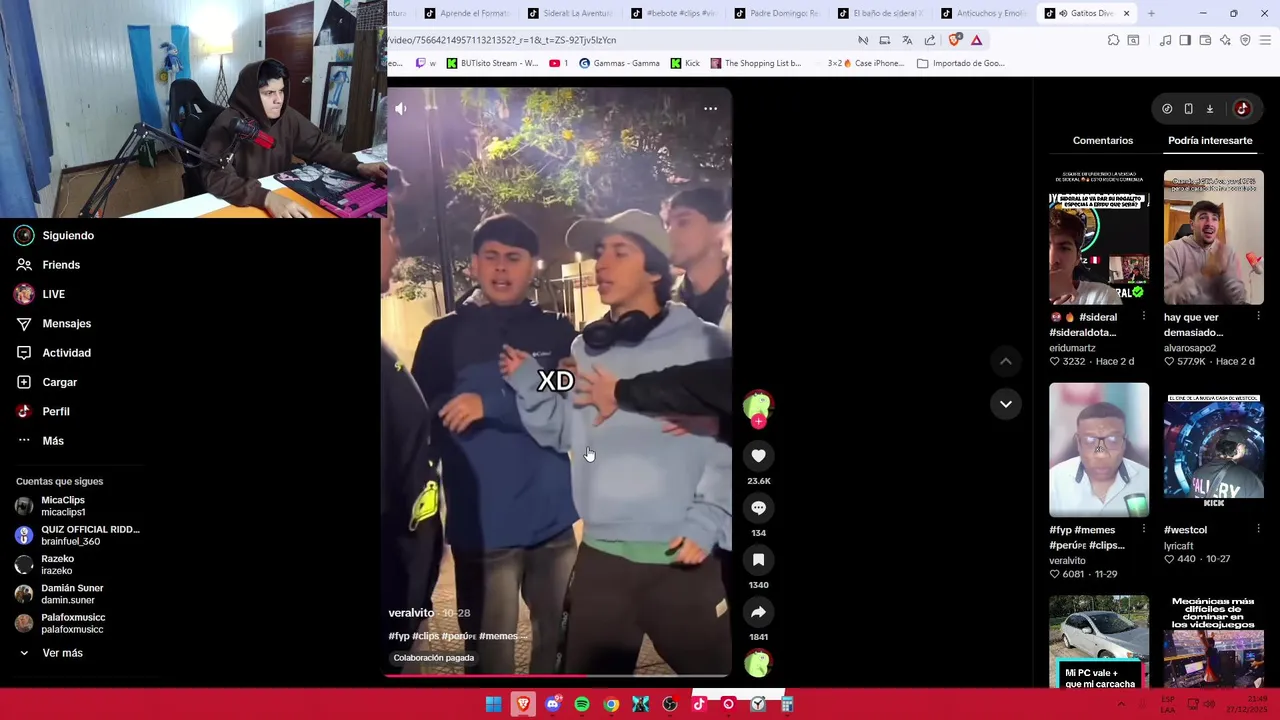Image resolution: width=1280 pixels, height=720 pixels.
Task: Click the Brave Rewards triangle icon
Action: (976, 40)
